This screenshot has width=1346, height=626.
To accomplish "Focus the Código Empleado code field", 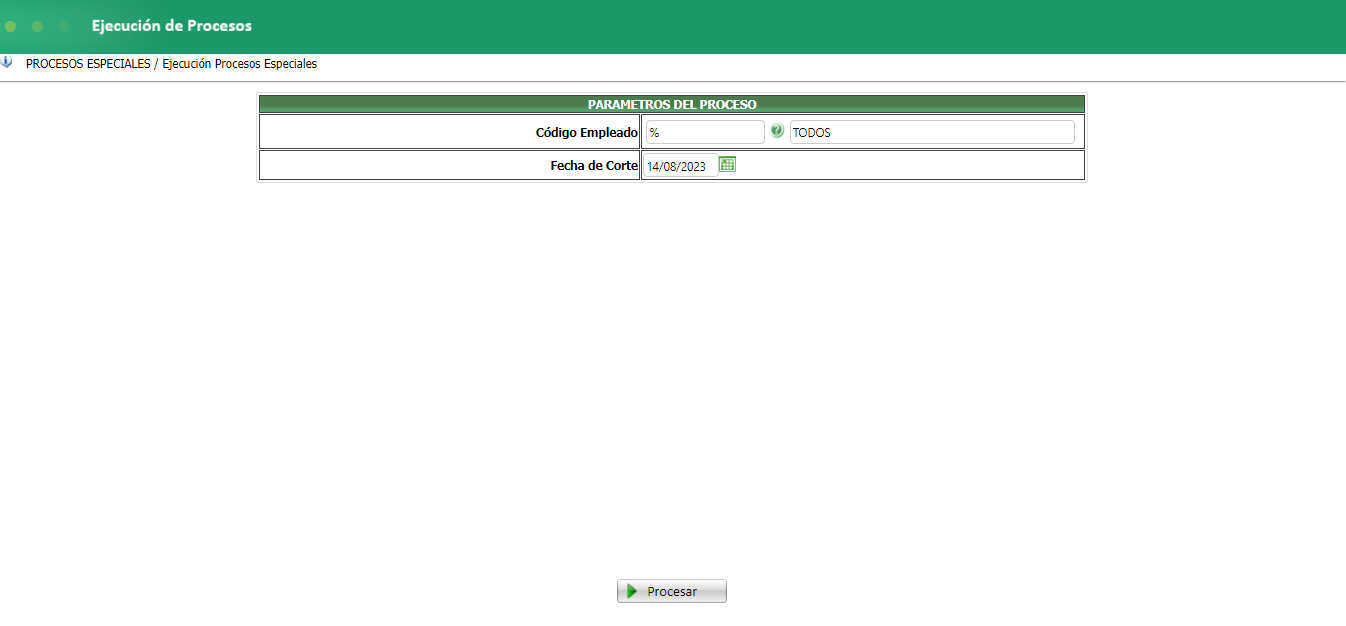I will (x=705, y=132).
